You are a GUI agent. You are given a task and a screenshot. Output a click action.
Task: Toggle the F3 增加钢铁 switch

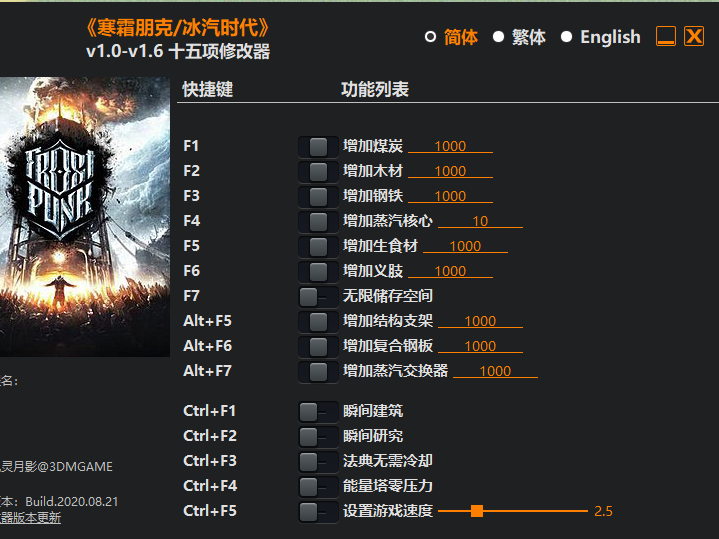coord(318,197)
